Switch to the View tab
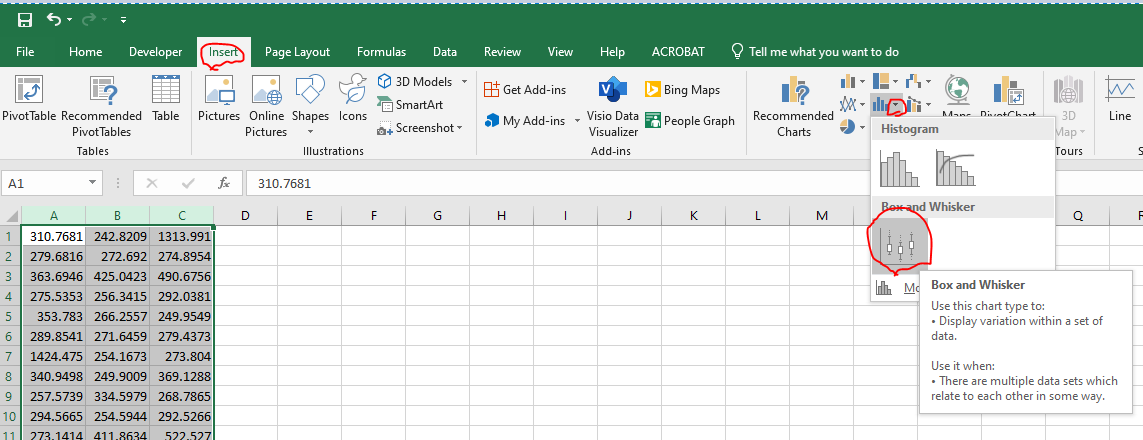The height and width of the screenshot is (440, 1143). click(x=560, y=52)
